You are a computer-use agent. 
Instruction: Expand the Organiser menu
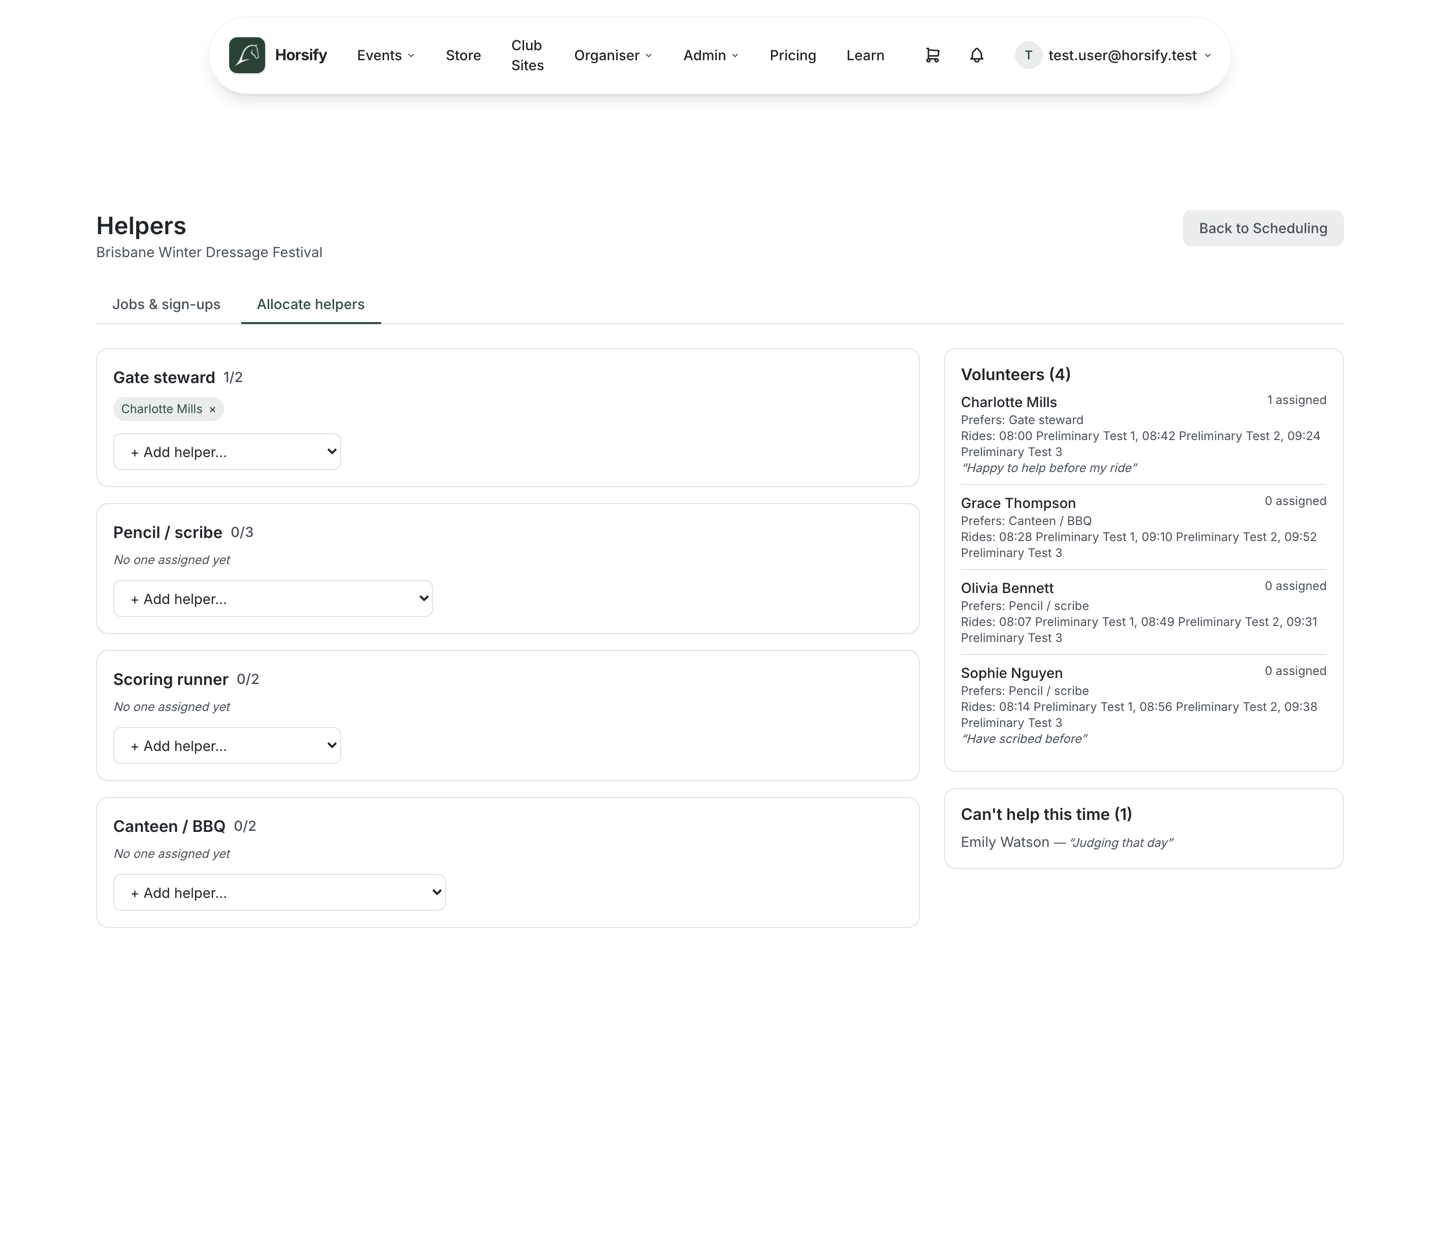coord(613,55)
